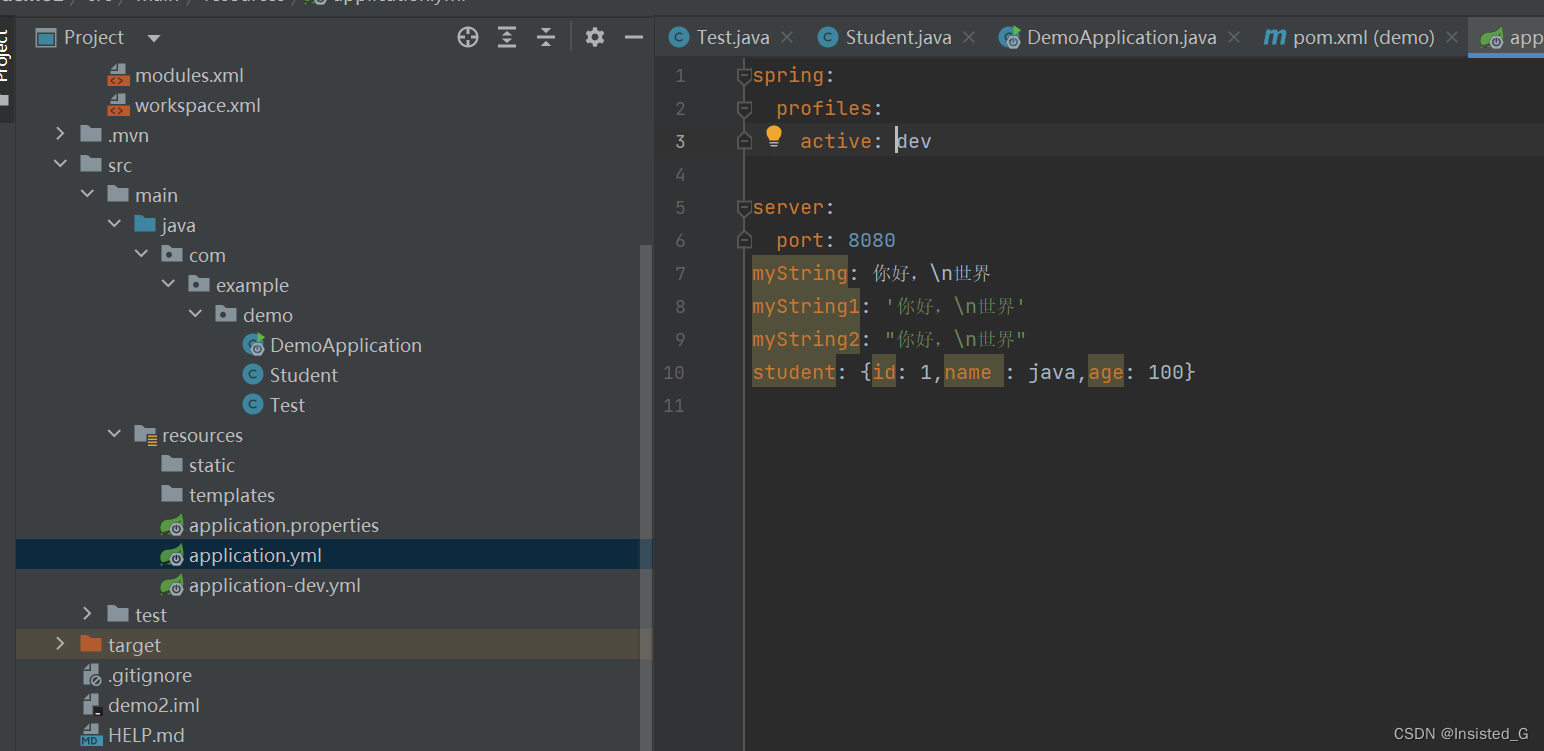
Task: Click the Select Opened File target icon
Action: click(468, 38)
